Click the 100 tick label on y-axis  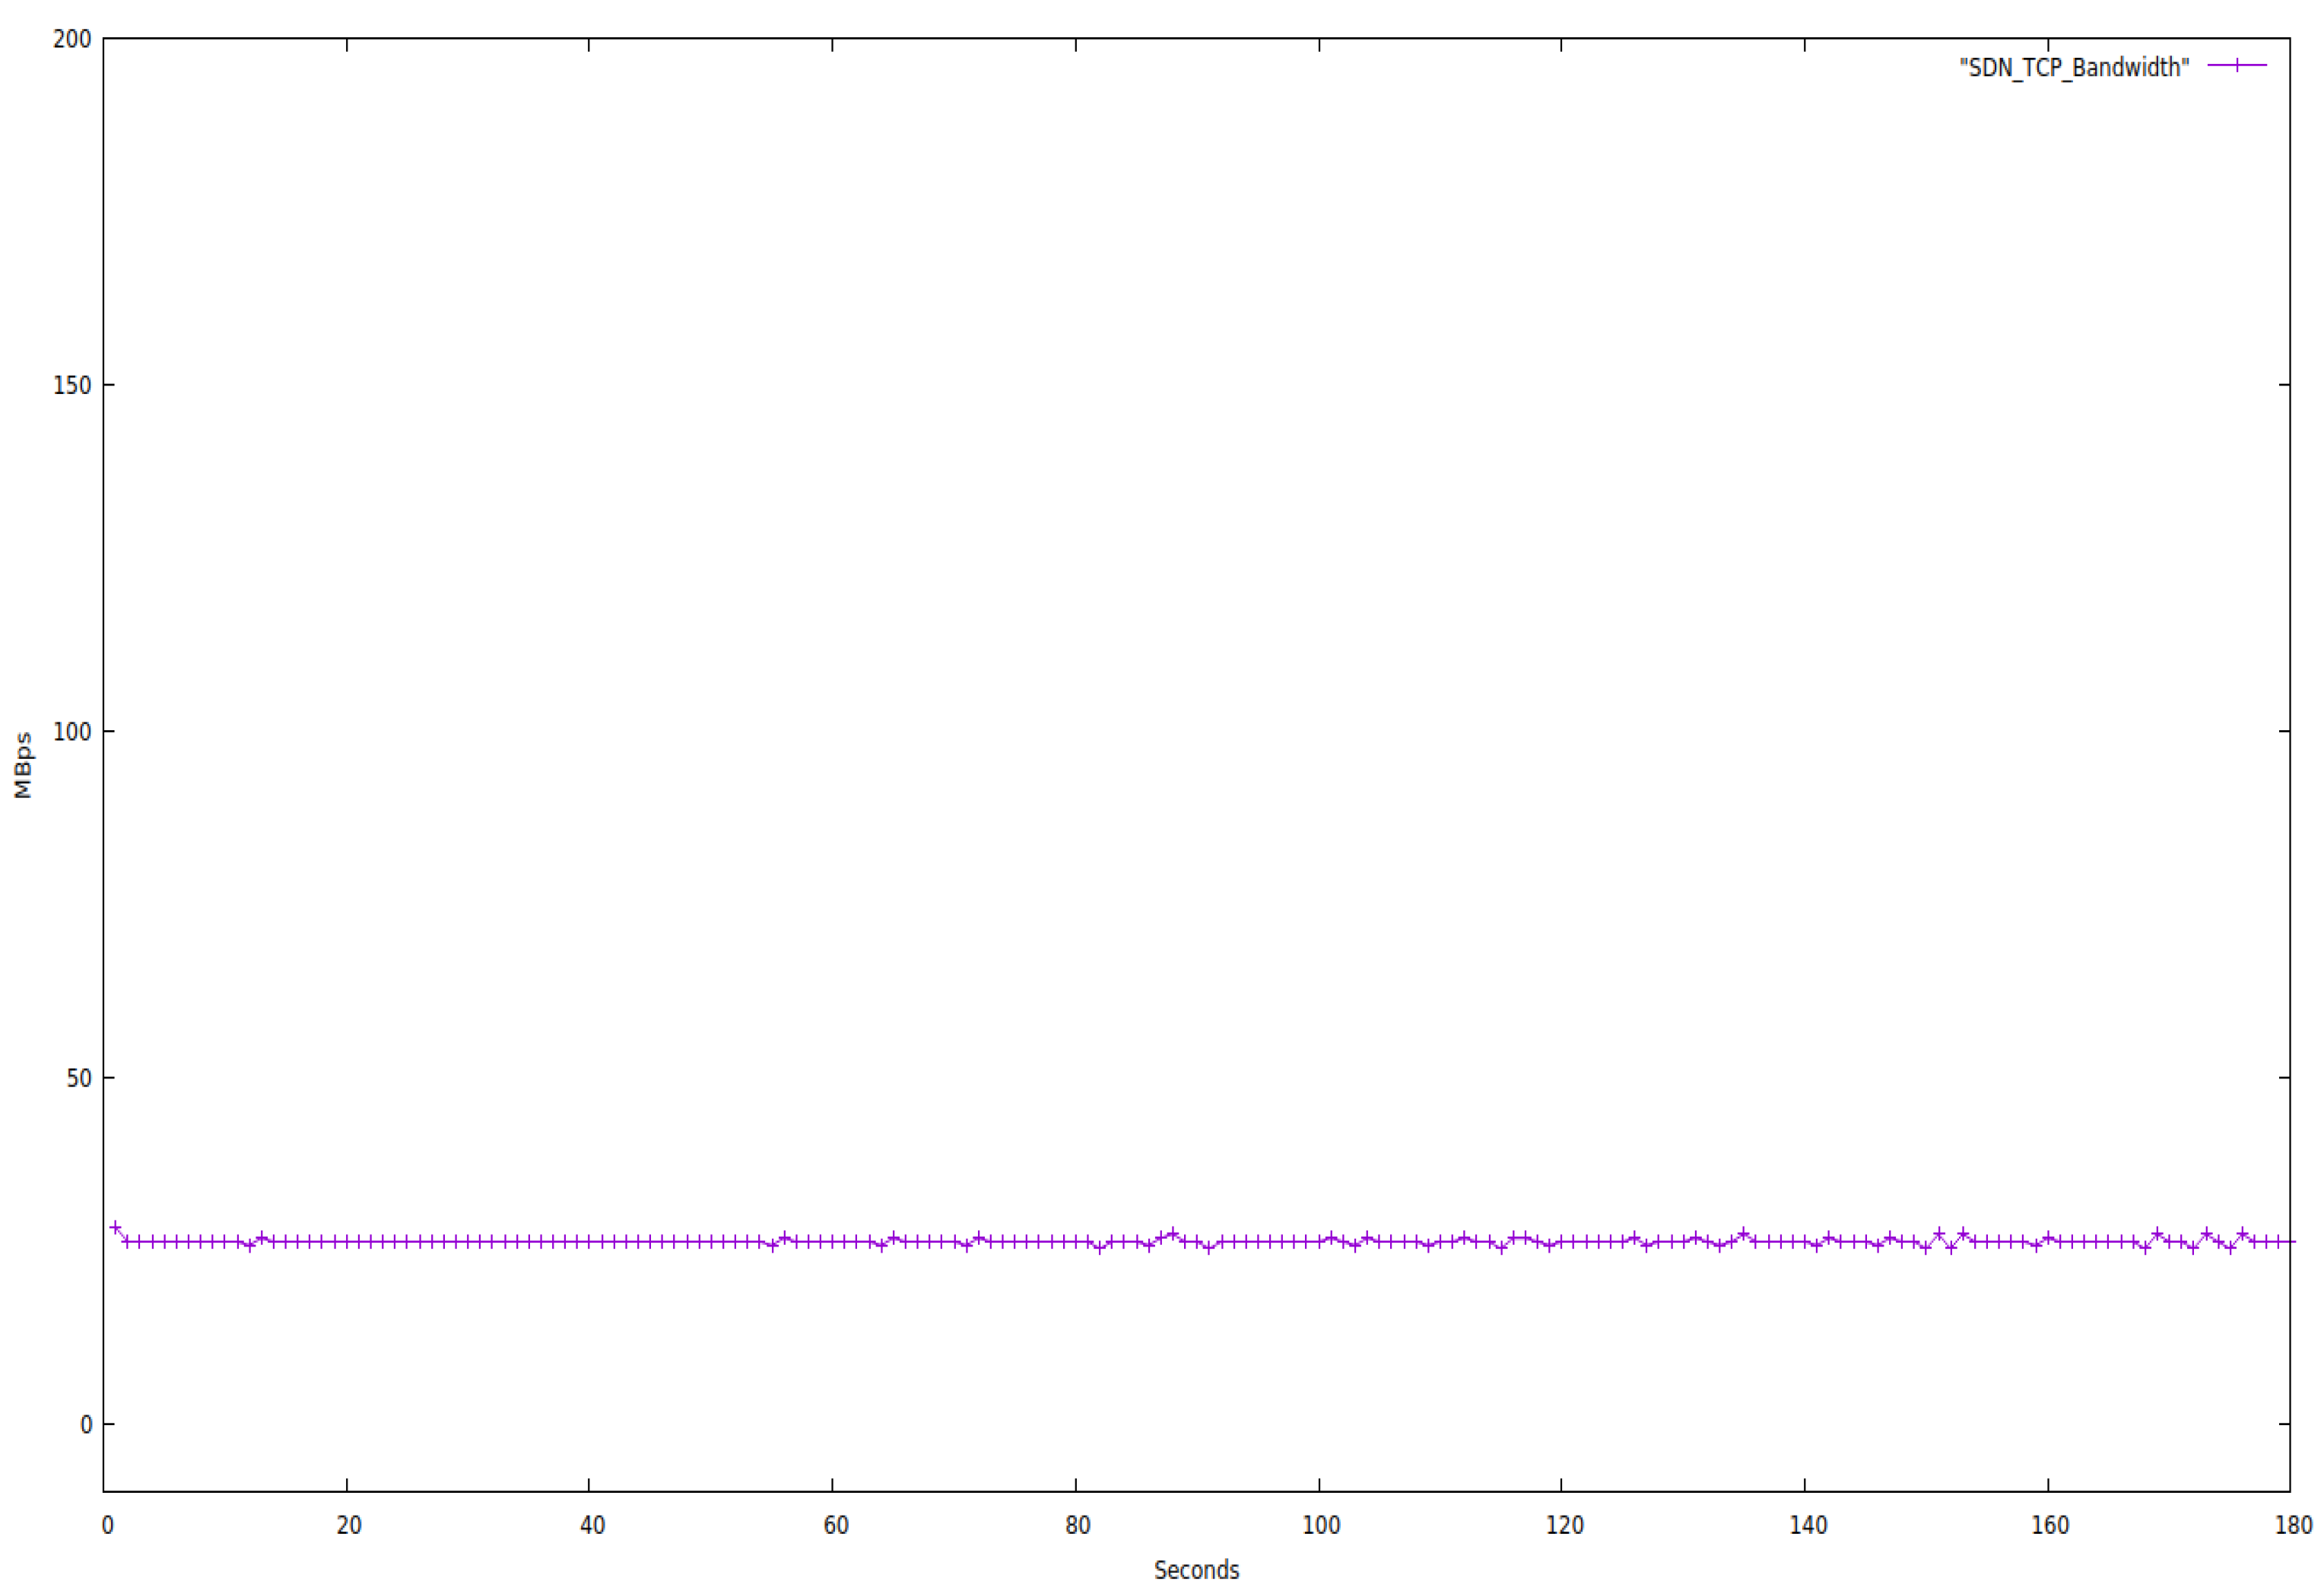72,732
